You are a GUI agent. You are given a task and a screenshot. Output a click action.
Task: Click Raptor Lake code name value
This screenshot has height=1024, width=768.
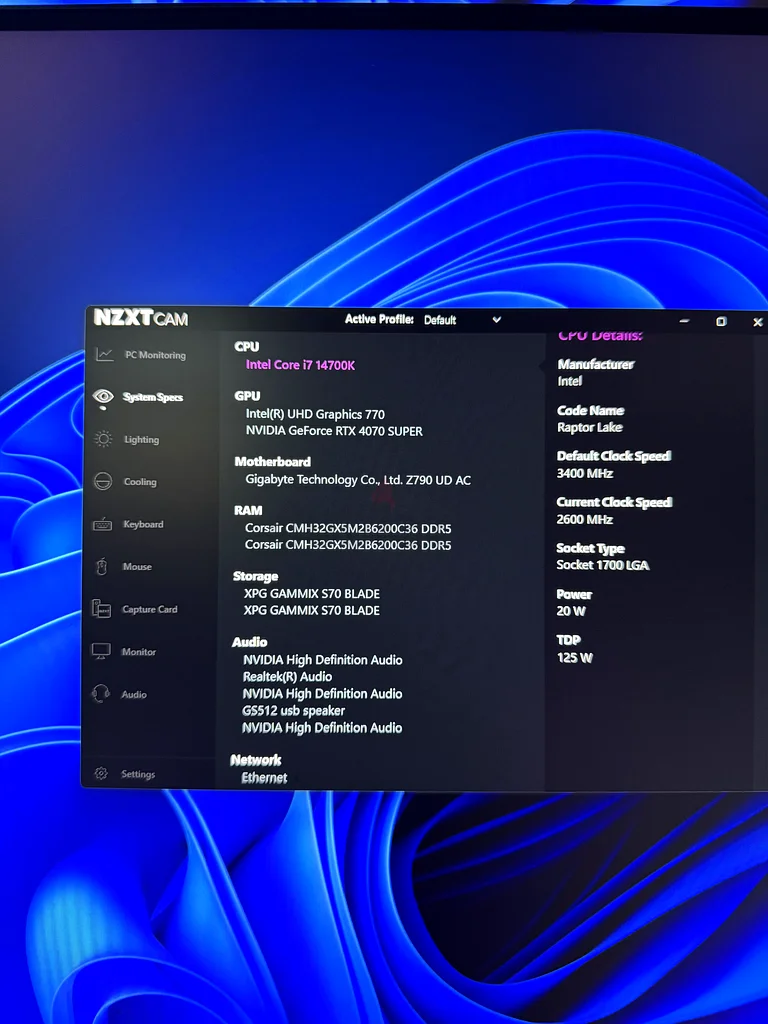pyautogui.click(x=590, y=428)
